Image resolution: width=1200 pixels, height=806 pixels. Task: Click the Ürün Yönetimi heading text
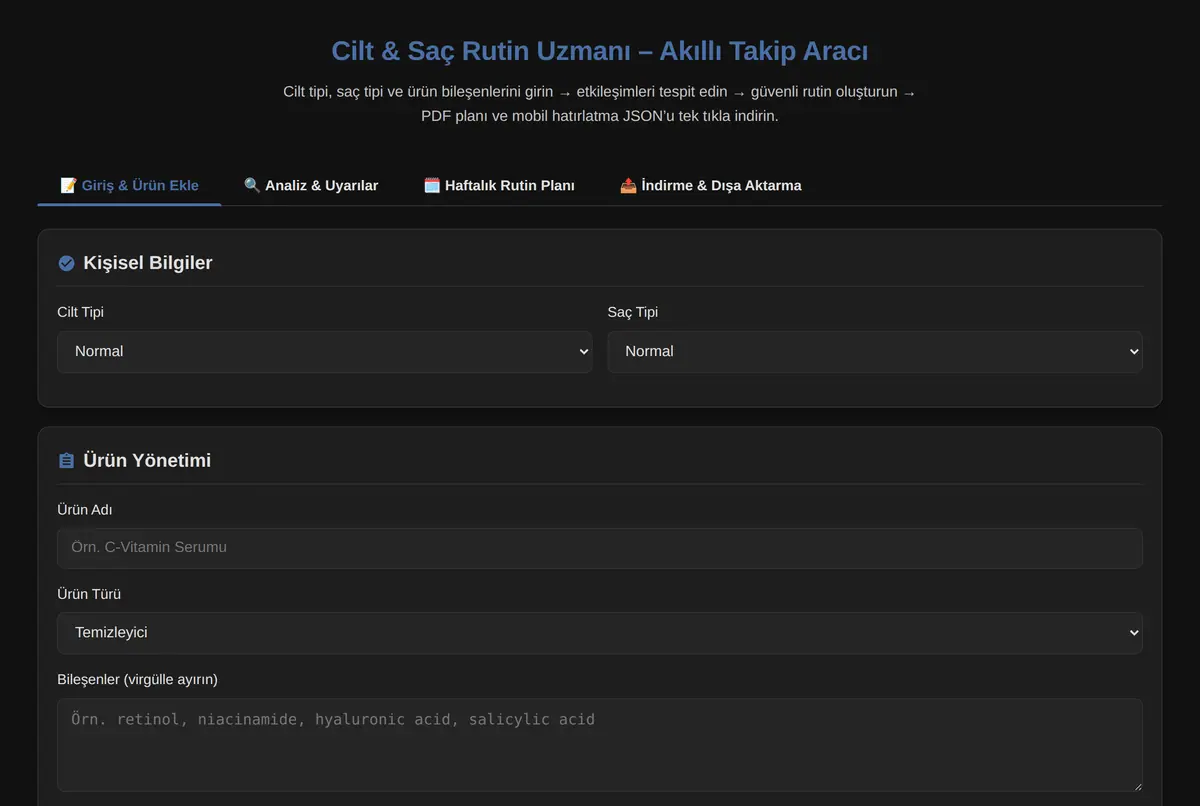147,461
